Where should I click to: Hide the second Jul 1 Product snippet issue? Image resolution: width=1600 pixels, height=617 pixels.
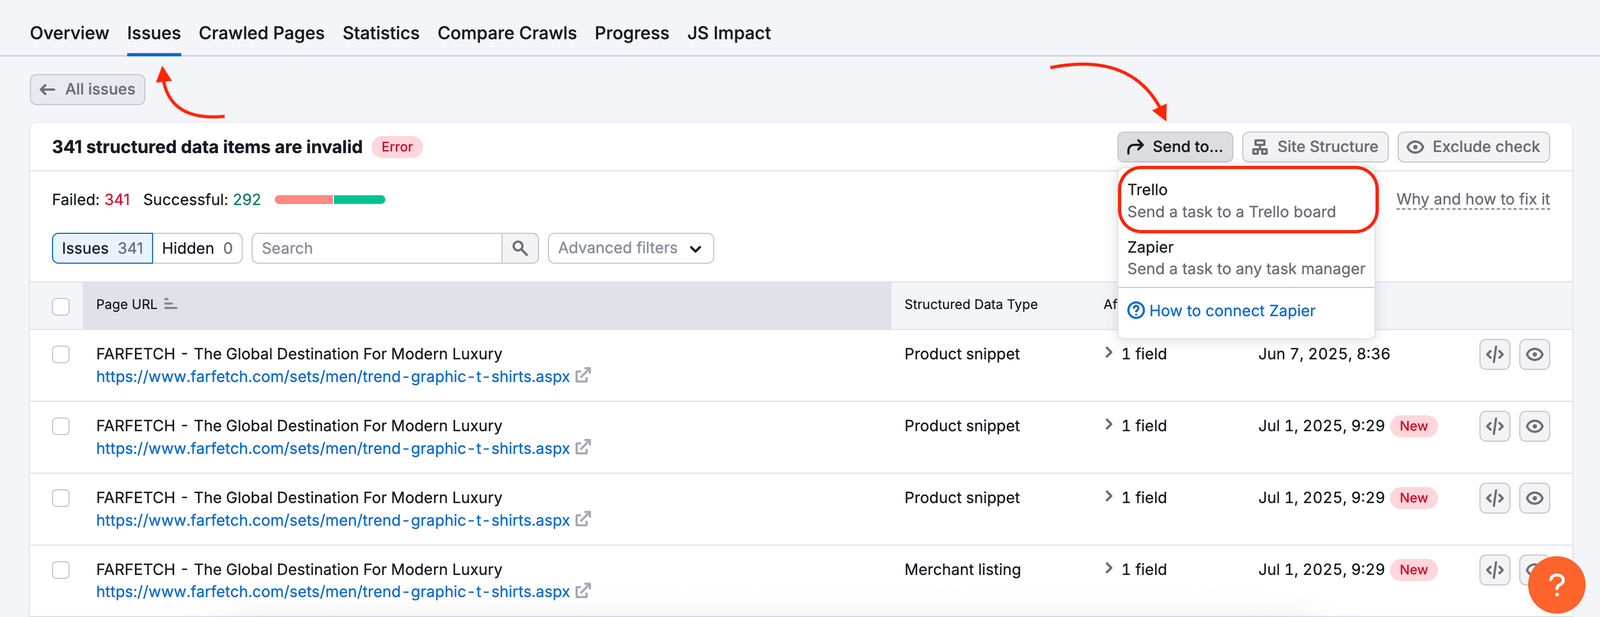pyautogui.click(x=1535, y=498)
